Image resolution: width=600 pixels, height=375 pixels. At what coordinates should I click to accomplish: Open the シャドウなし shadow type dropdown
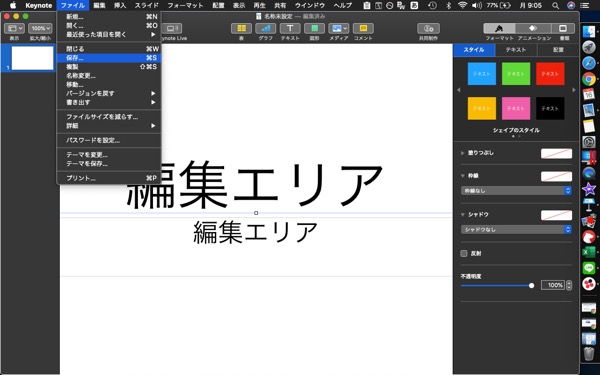[x=516, y=229]
